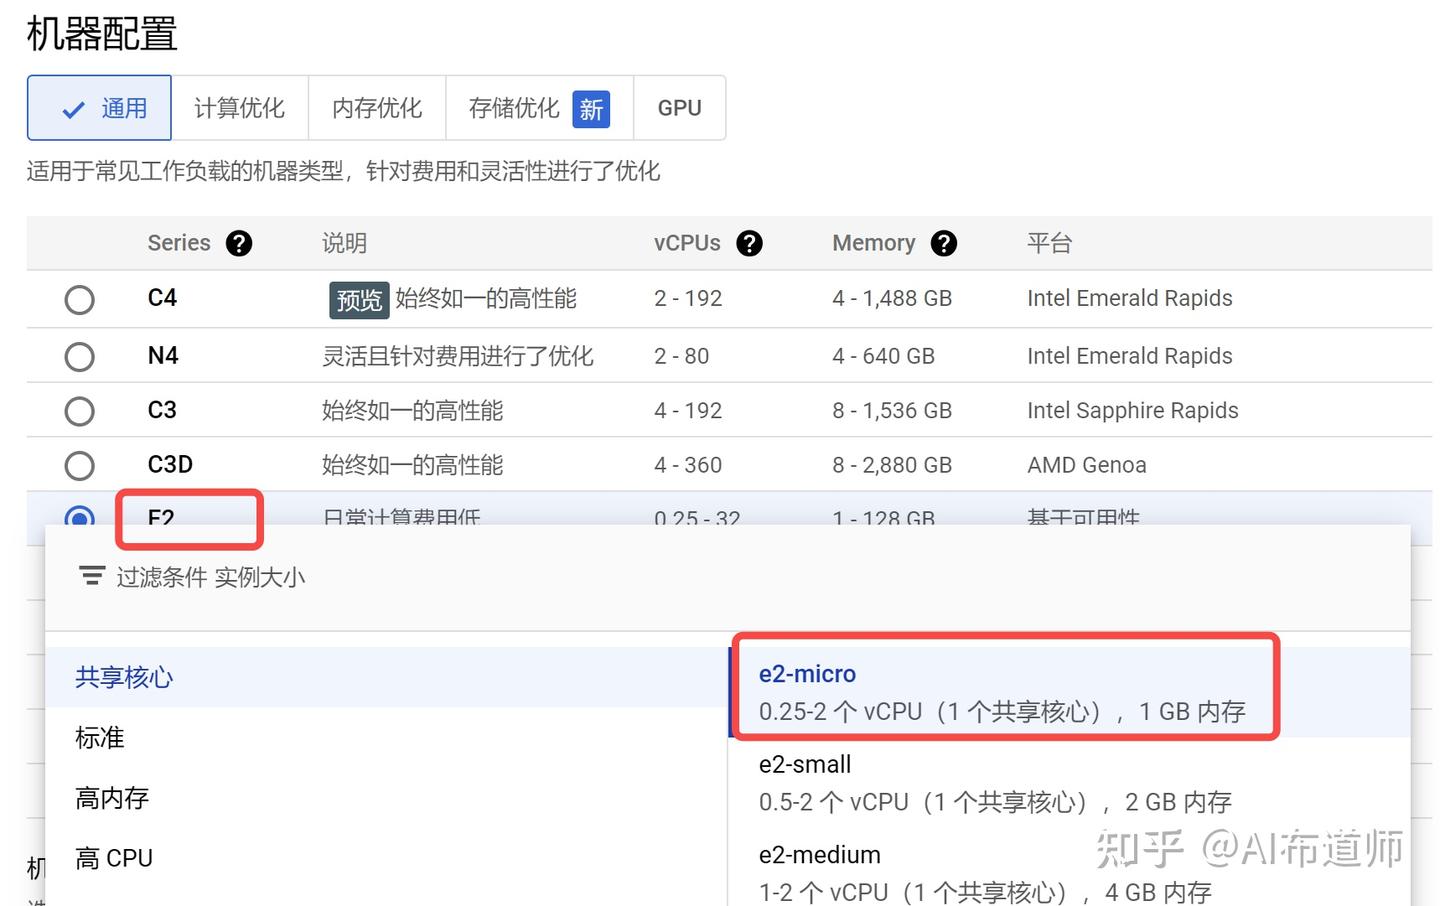Pick the e2-micro machine type
Screen dimensions: 1440x906
tap(1069, 692)
